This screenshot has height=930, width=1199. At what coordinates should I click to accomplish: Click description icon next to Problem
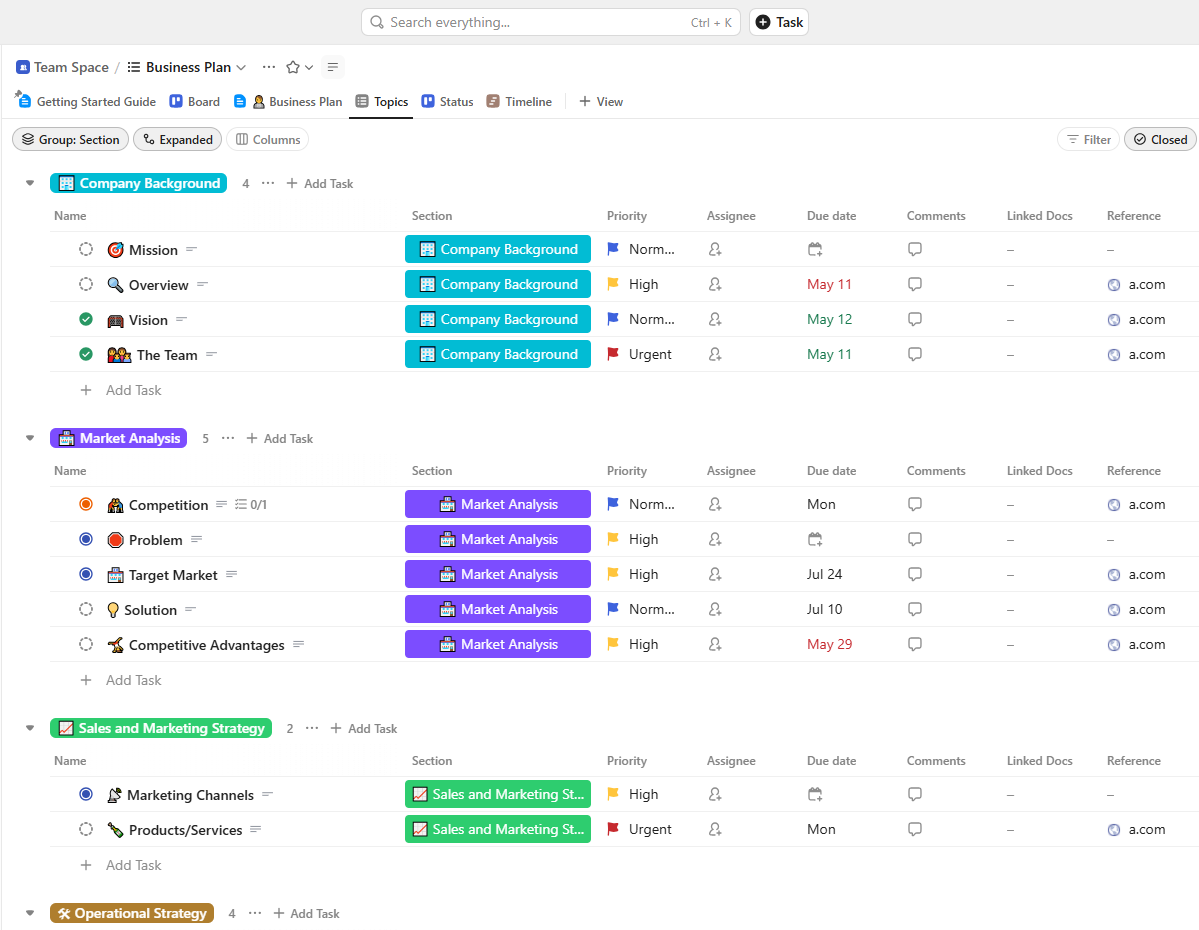tap(197, 540)
